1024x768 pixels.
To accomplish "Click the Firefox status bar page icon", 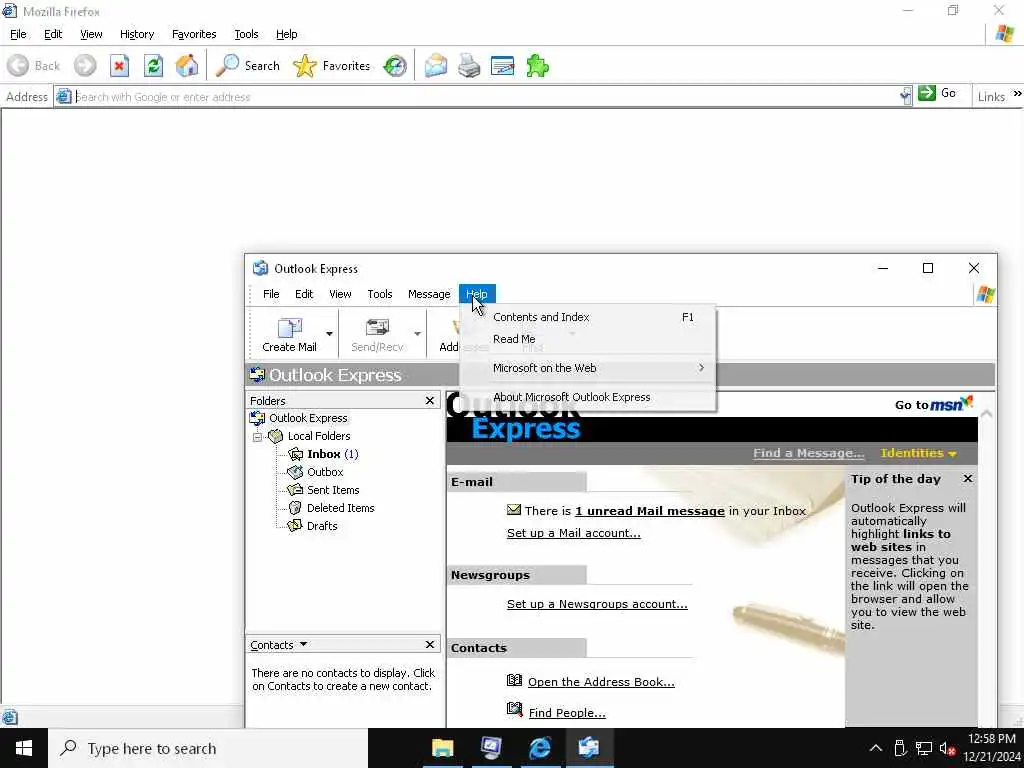I will tap(9, 718).
